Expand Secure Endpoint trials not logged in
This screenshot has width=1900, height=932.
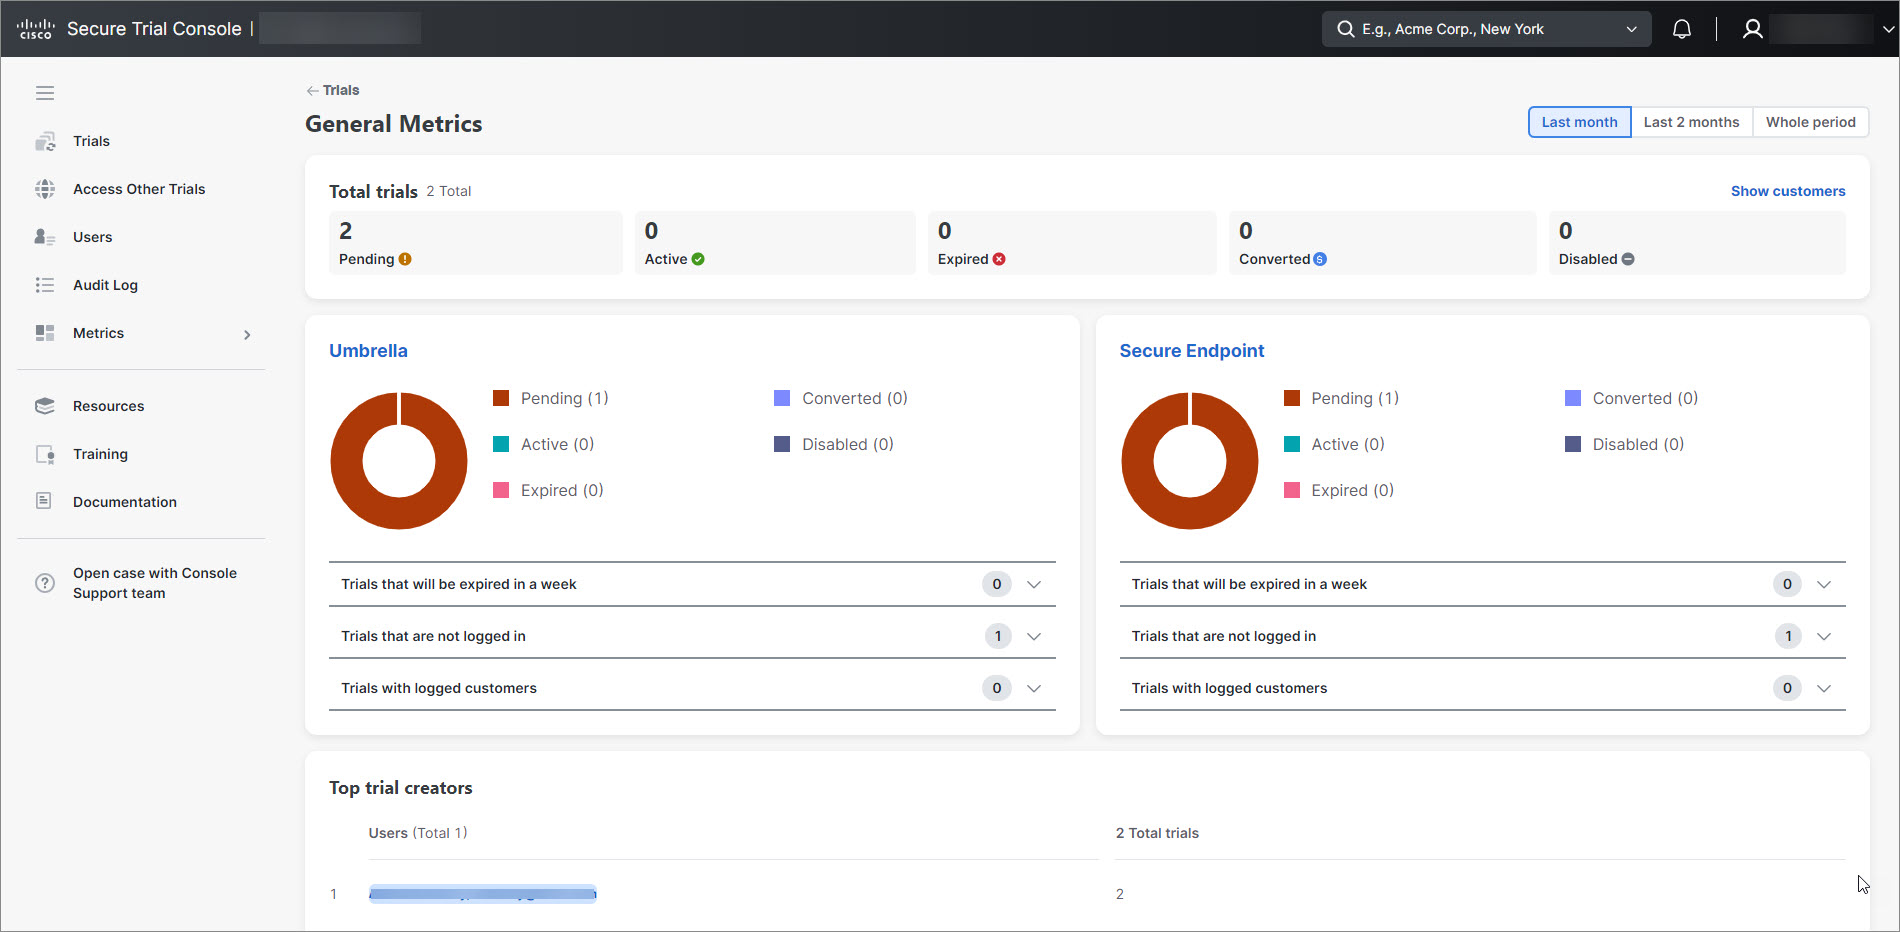point(1824,636)
